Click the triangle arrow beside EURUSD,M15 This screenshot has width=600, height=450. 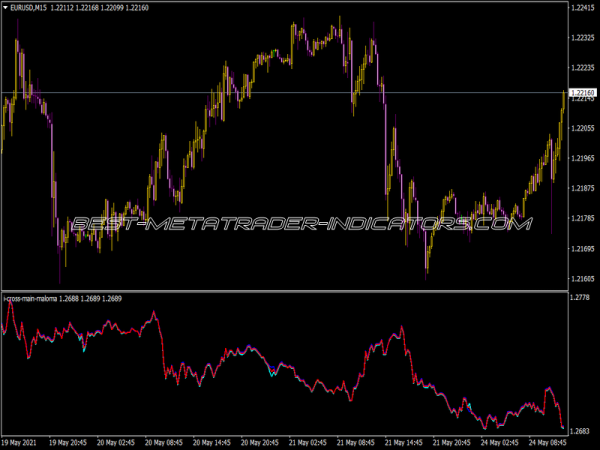5,8
